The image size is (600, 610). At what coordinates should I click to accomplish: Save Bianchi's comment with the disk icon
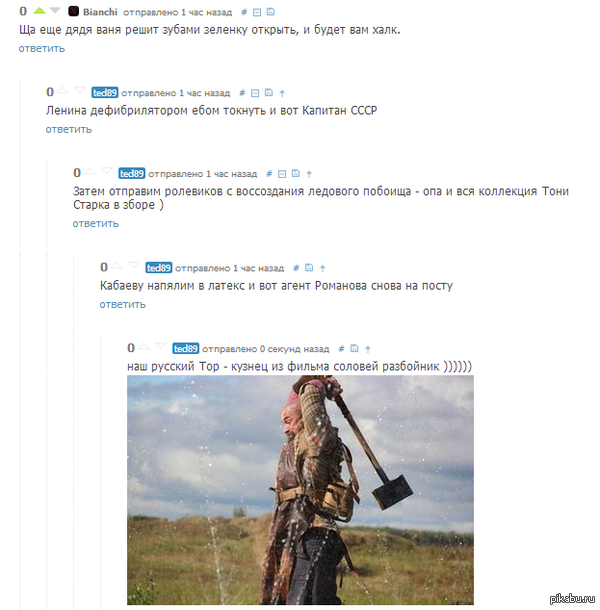(270, 12)
